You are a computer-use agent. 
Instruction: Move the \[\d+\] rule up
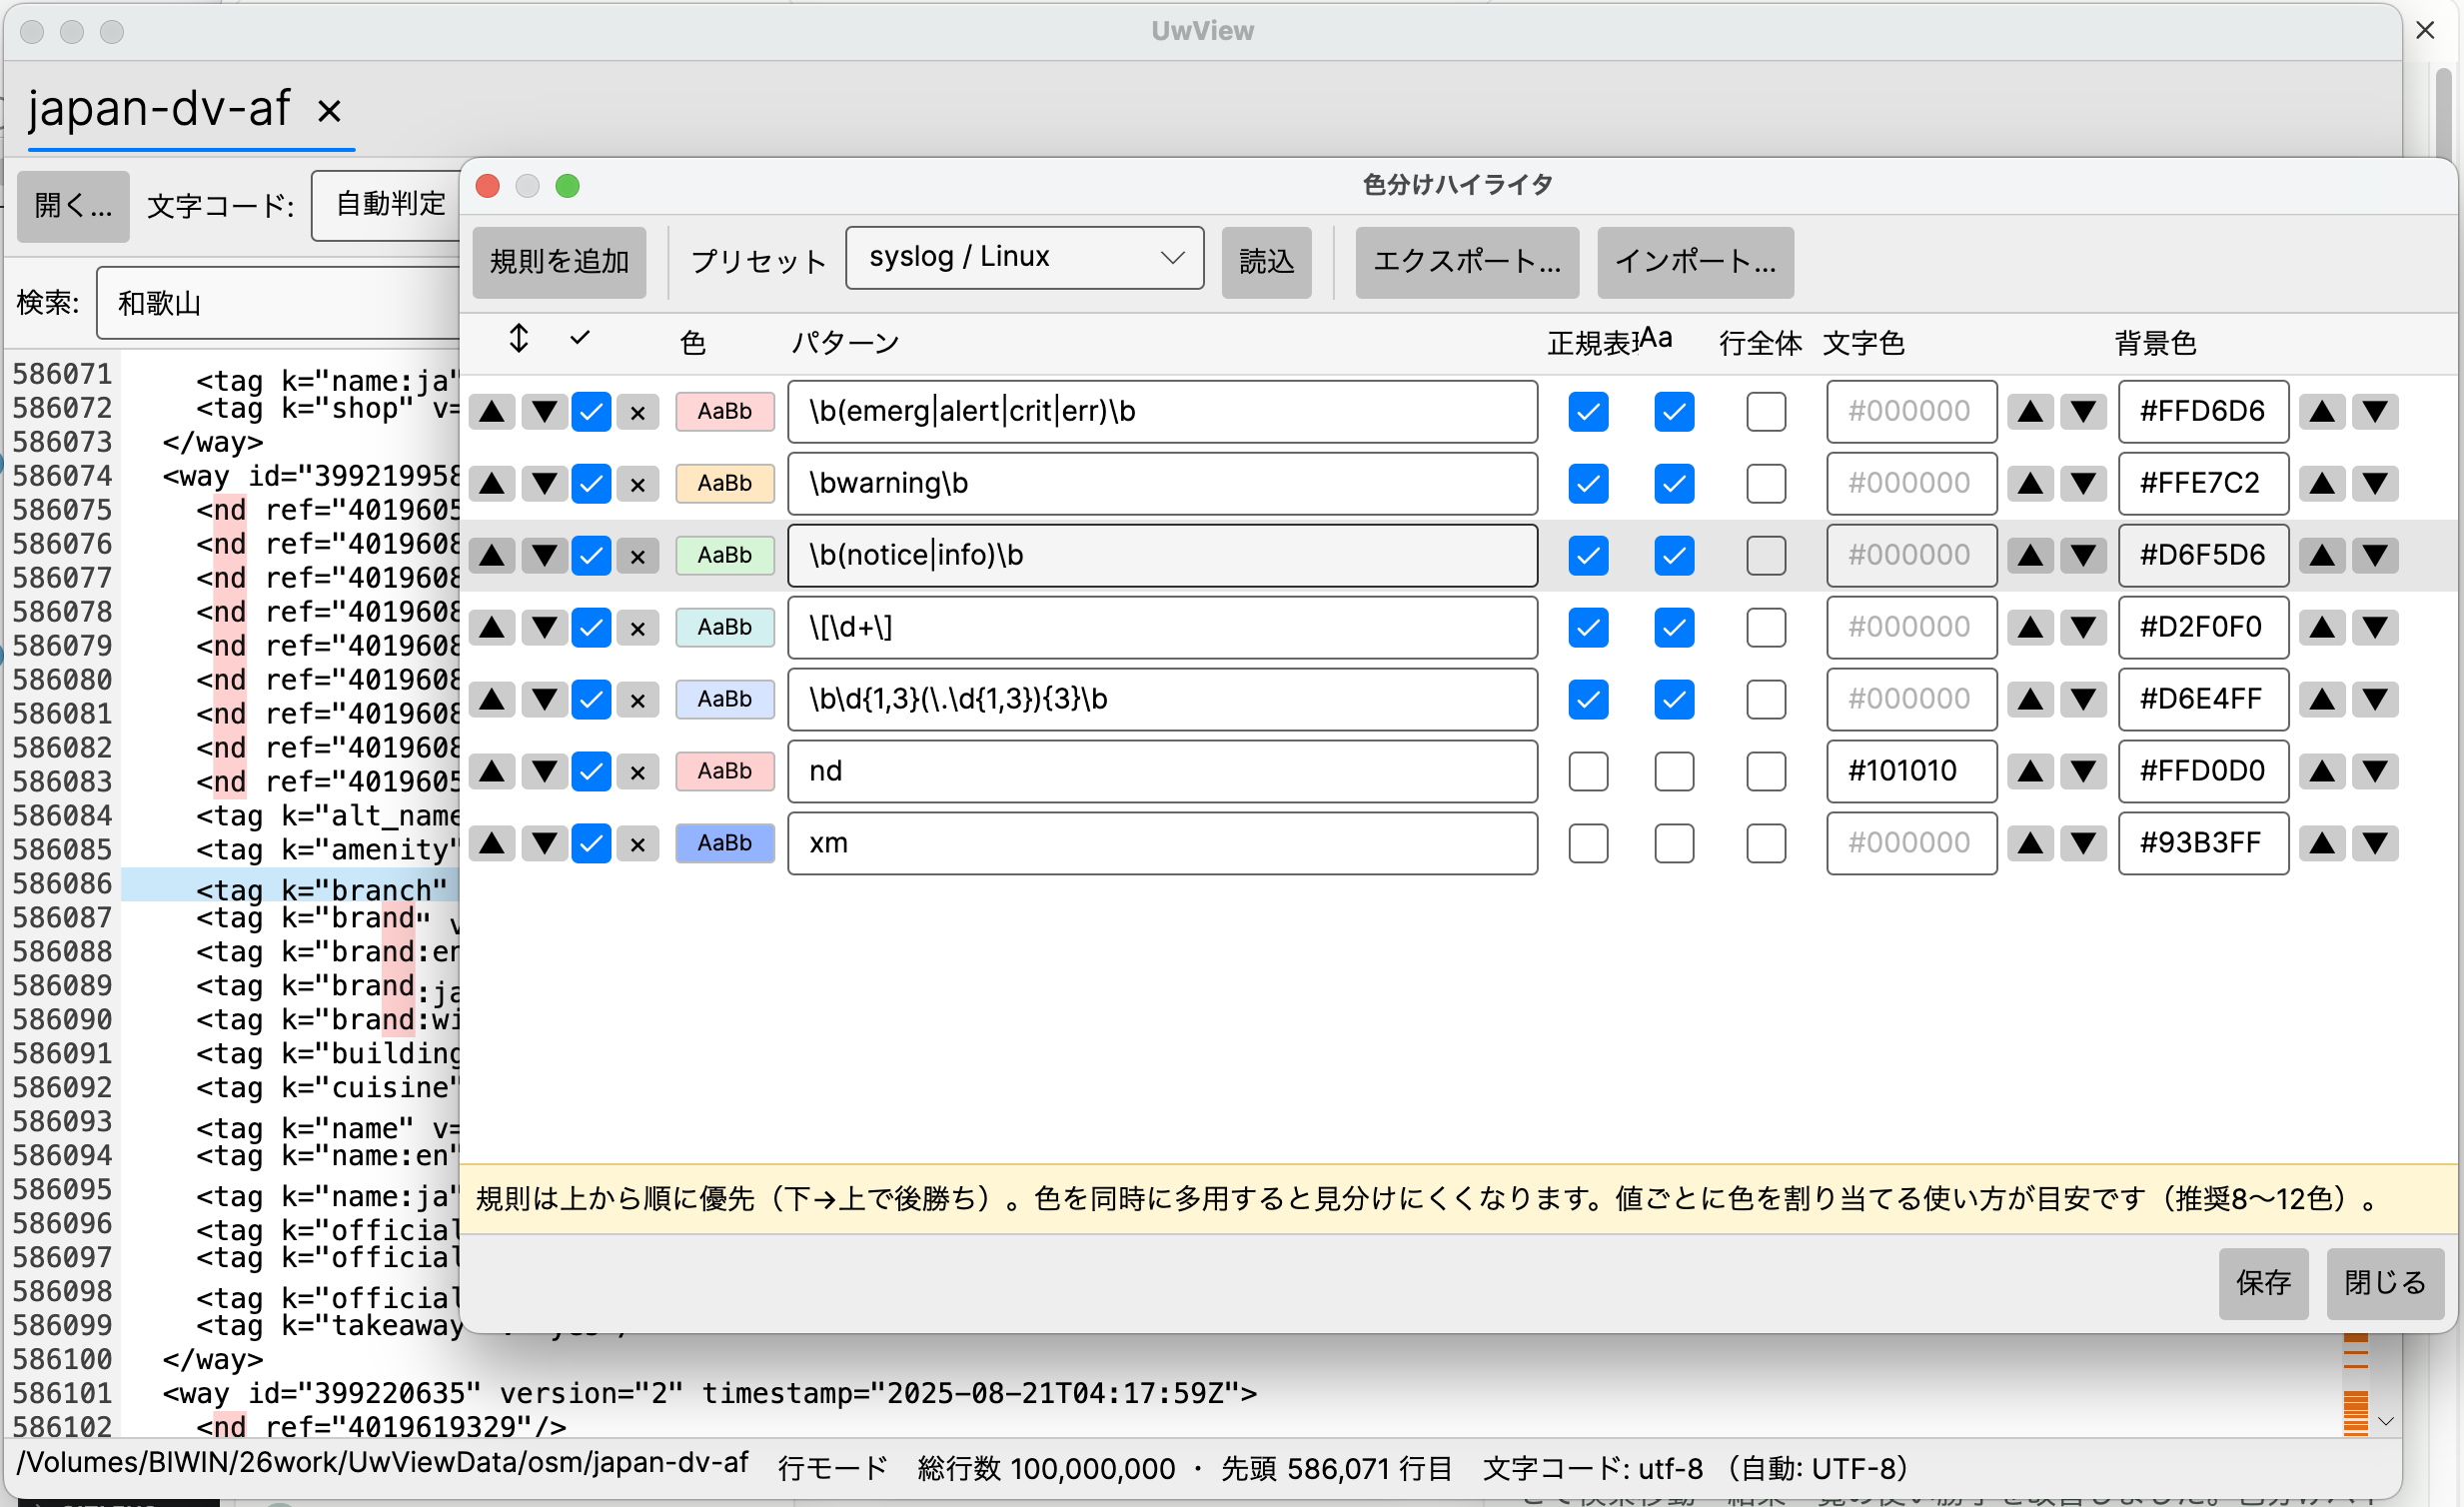[x=492, y=628]
